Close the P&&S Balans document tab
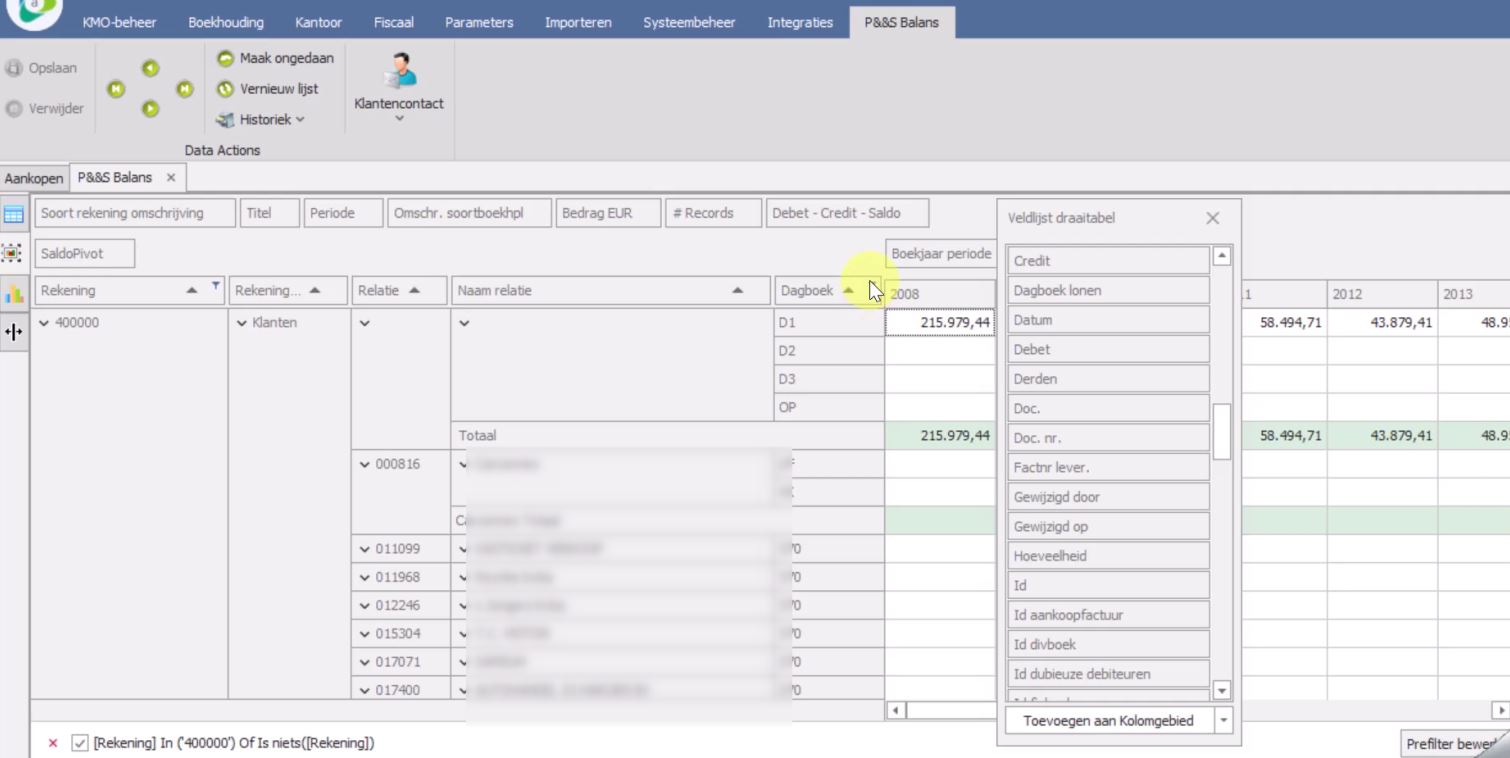 (x=171, y=177)
